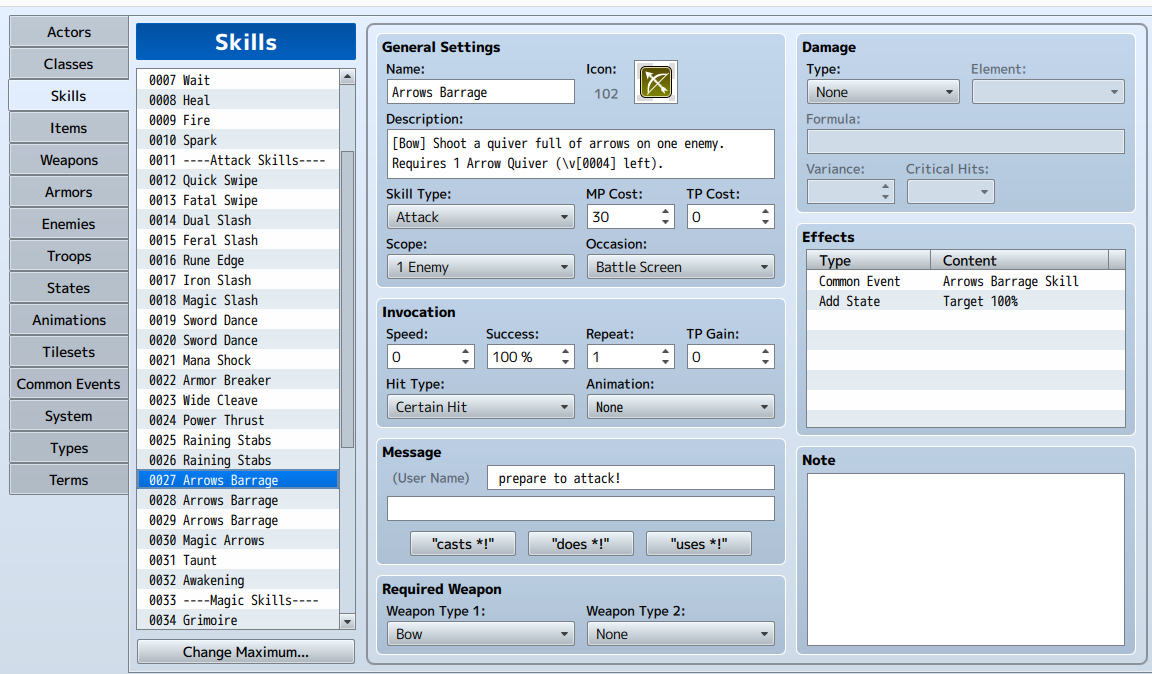Decrease the MP Cost value
This screenshot has width=1152, height=674.
point(666,222)
